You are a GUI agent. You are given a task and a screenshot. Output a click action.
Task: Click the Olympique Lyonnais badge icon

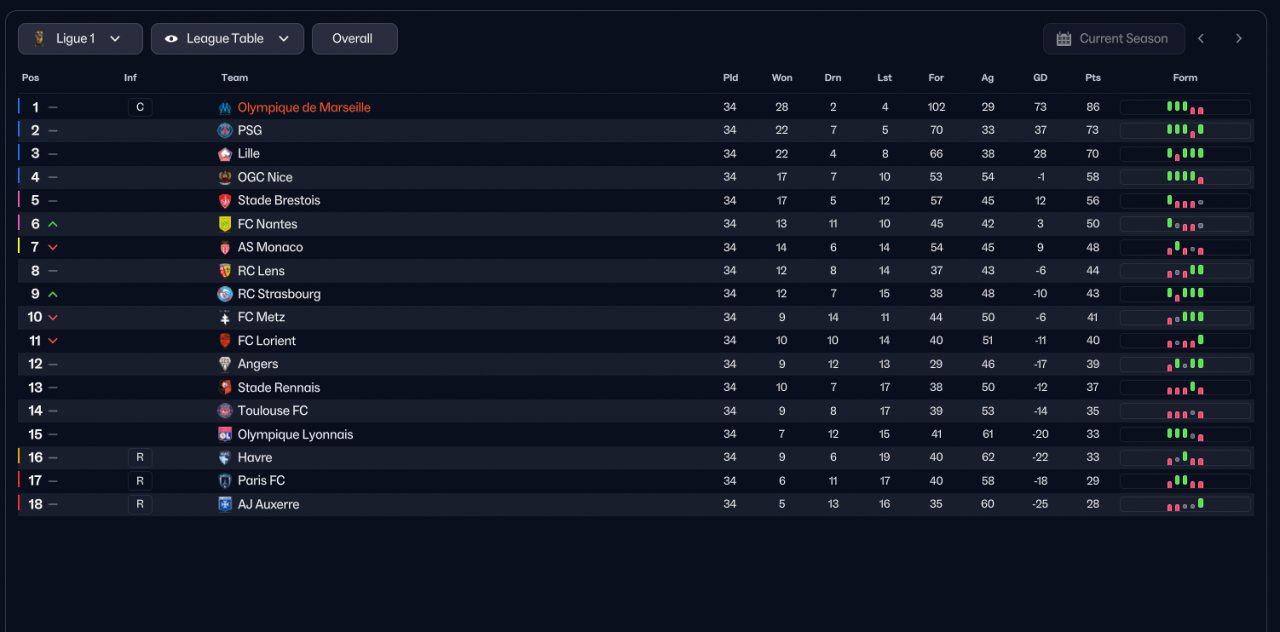click(x=225, y=434)
